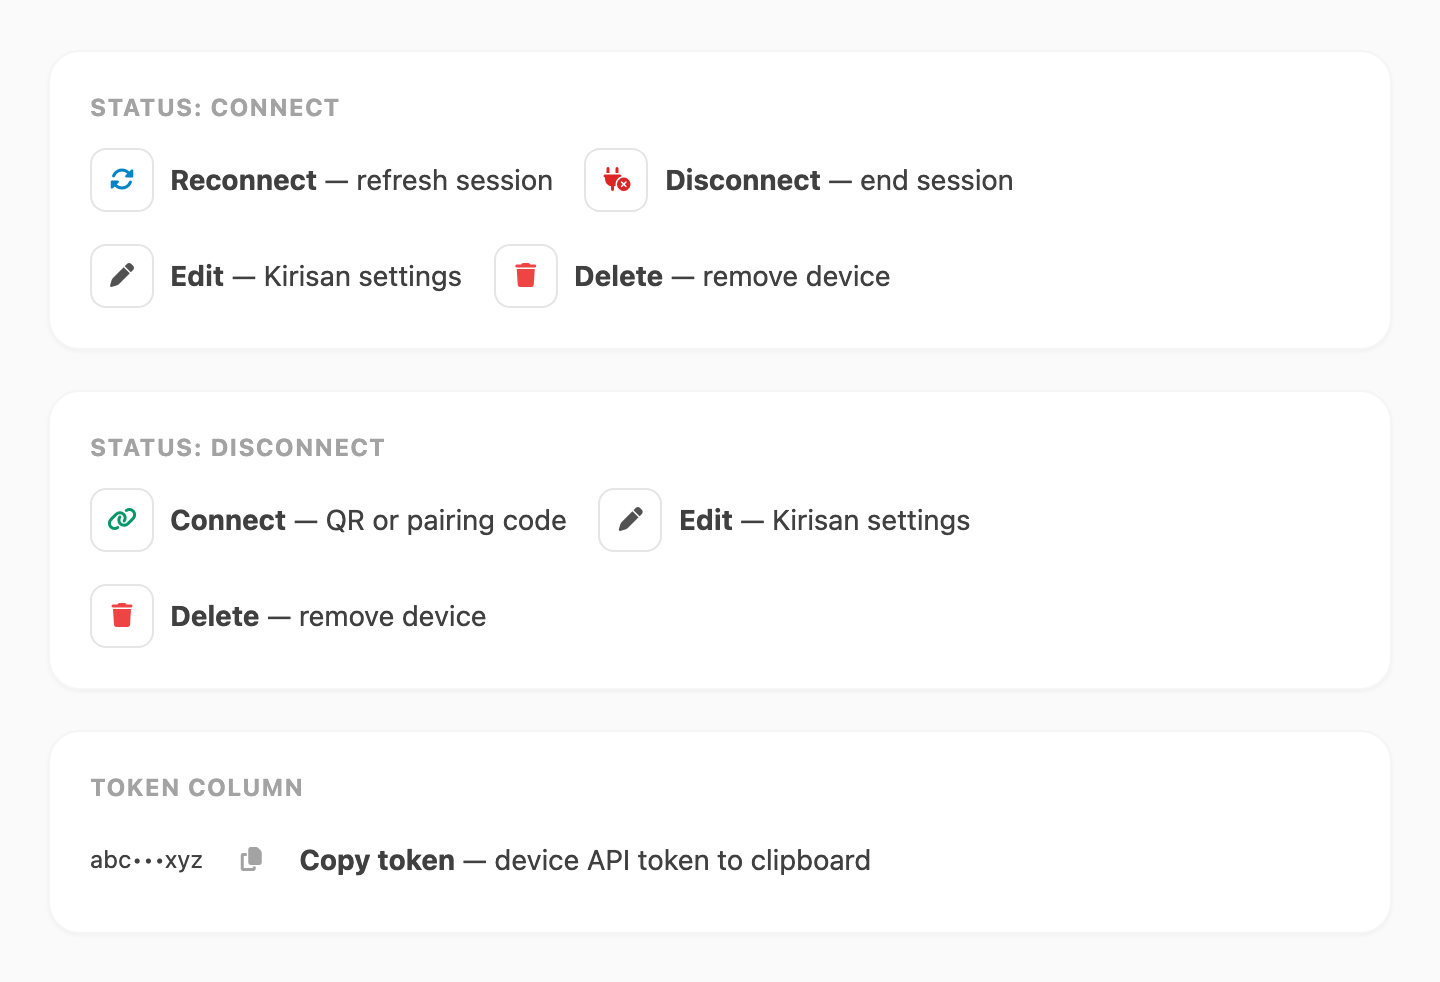Screen dimensions: 1440x982
Task: Click 'Edit — Kirisan settings' text under Status: Connect
Action: coord(316,276)
